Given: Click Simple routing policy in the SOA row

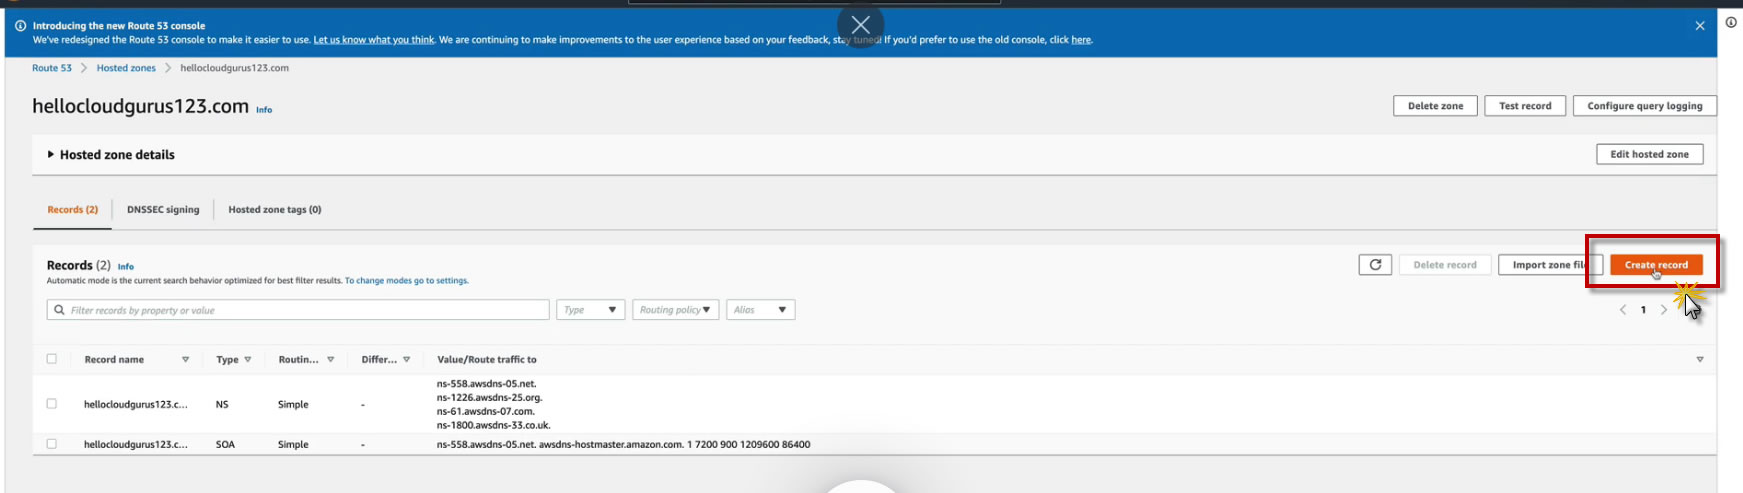Looking at the screenshot, I should (293, 445).
